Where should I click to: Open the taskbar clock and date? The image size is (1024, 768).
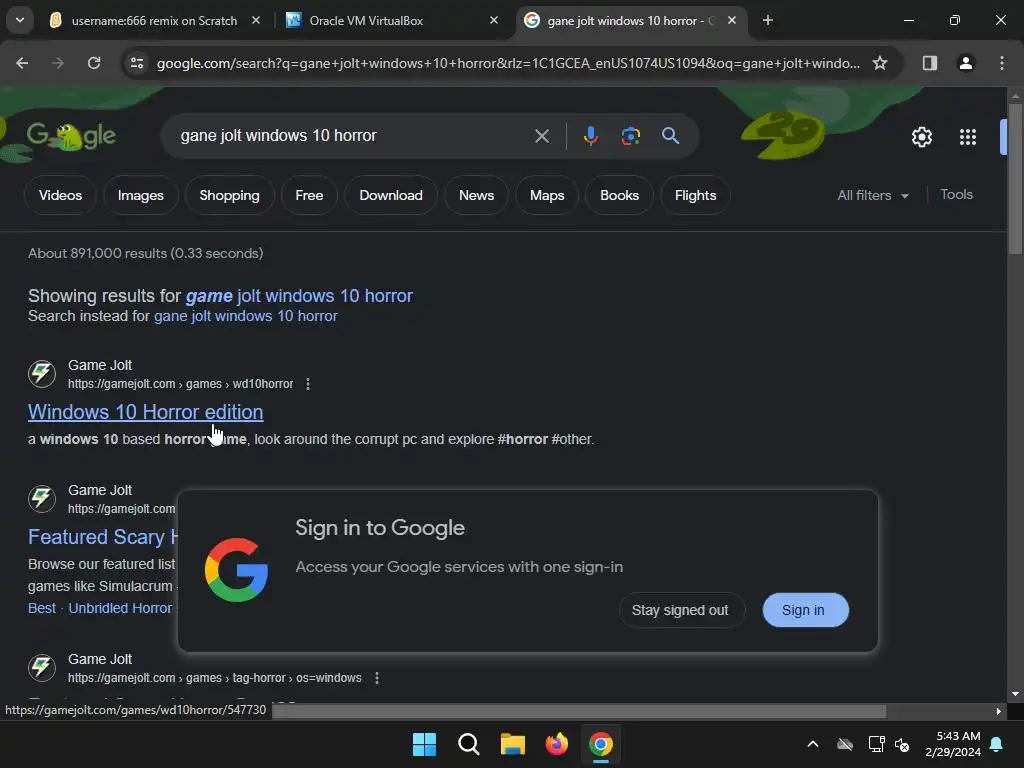pos(953,744)
